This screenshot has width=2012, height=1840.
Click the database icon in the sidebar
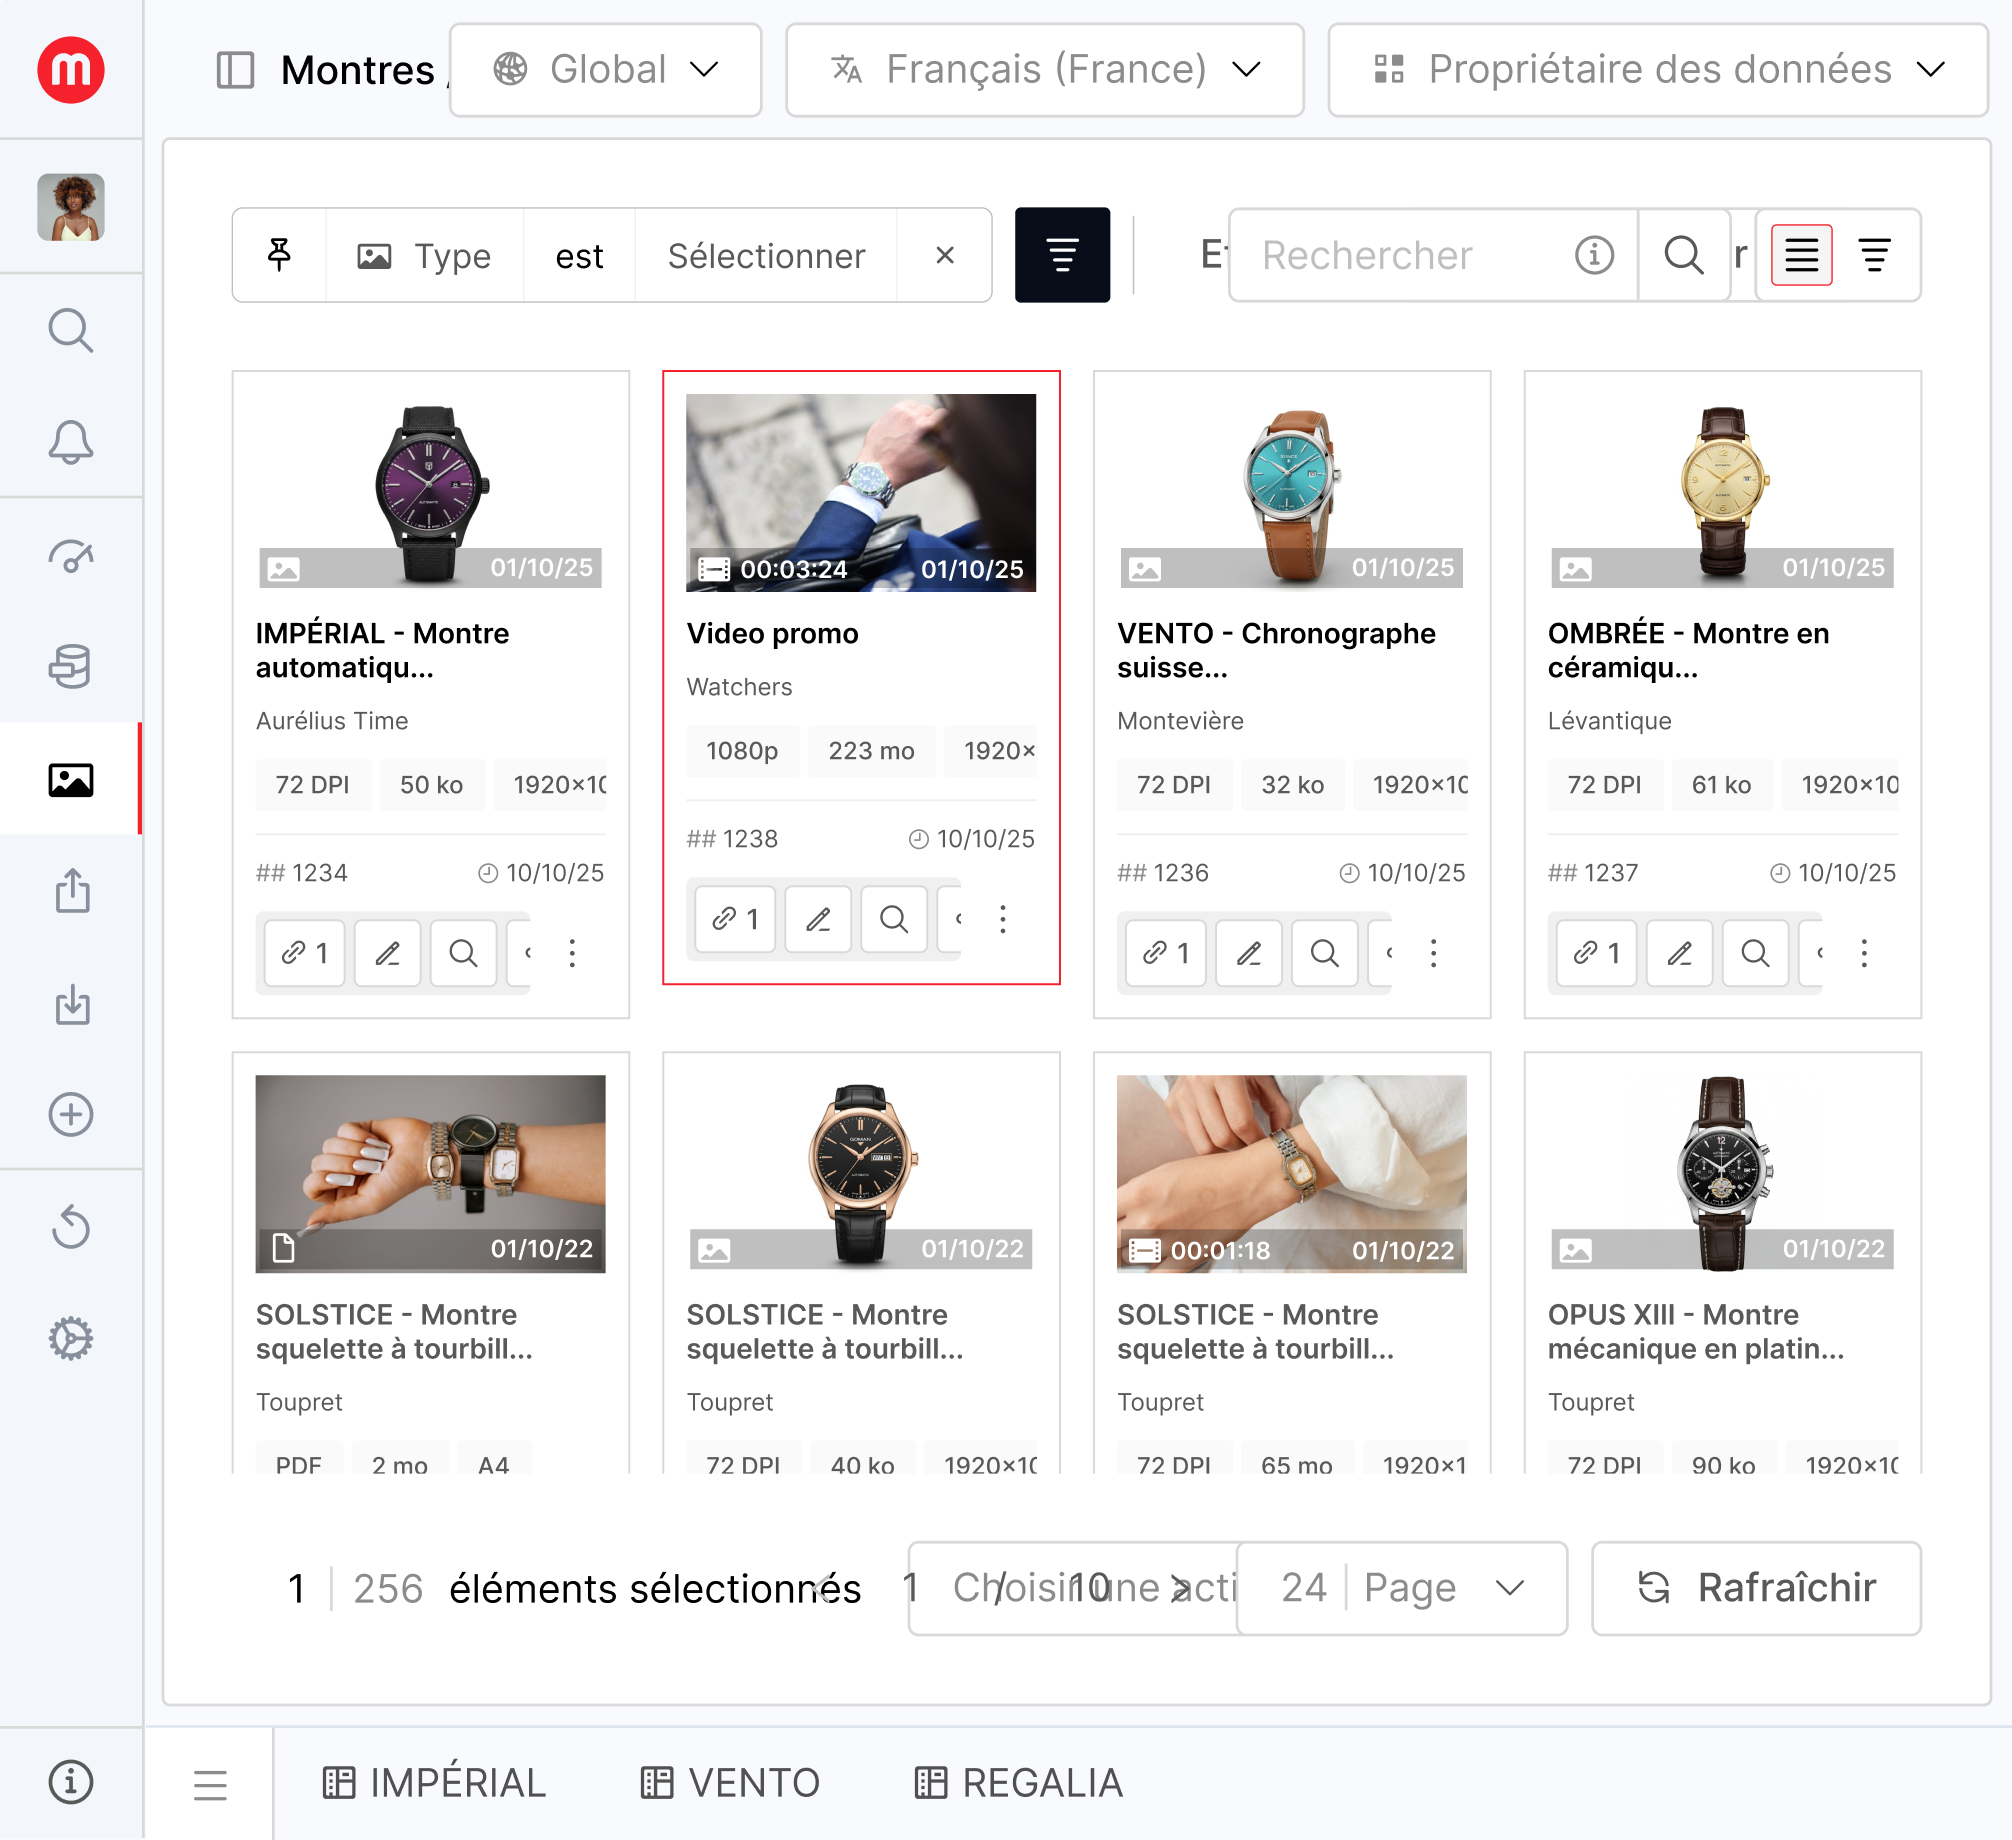click(x=71, y=666)
